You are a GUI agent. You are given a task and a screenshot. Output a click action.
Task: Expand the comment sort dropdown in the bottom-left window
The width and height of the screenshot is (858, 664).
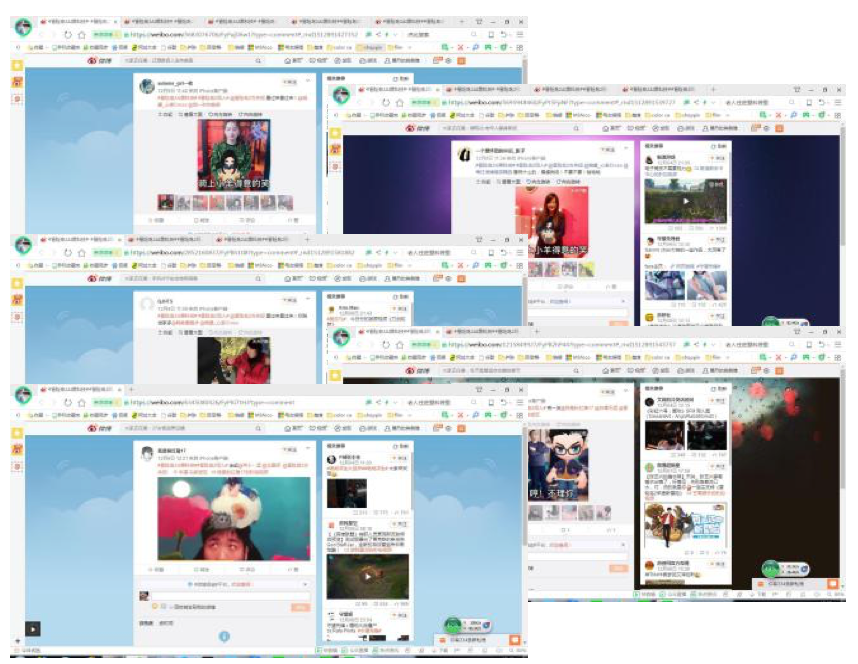coord(305,585)
